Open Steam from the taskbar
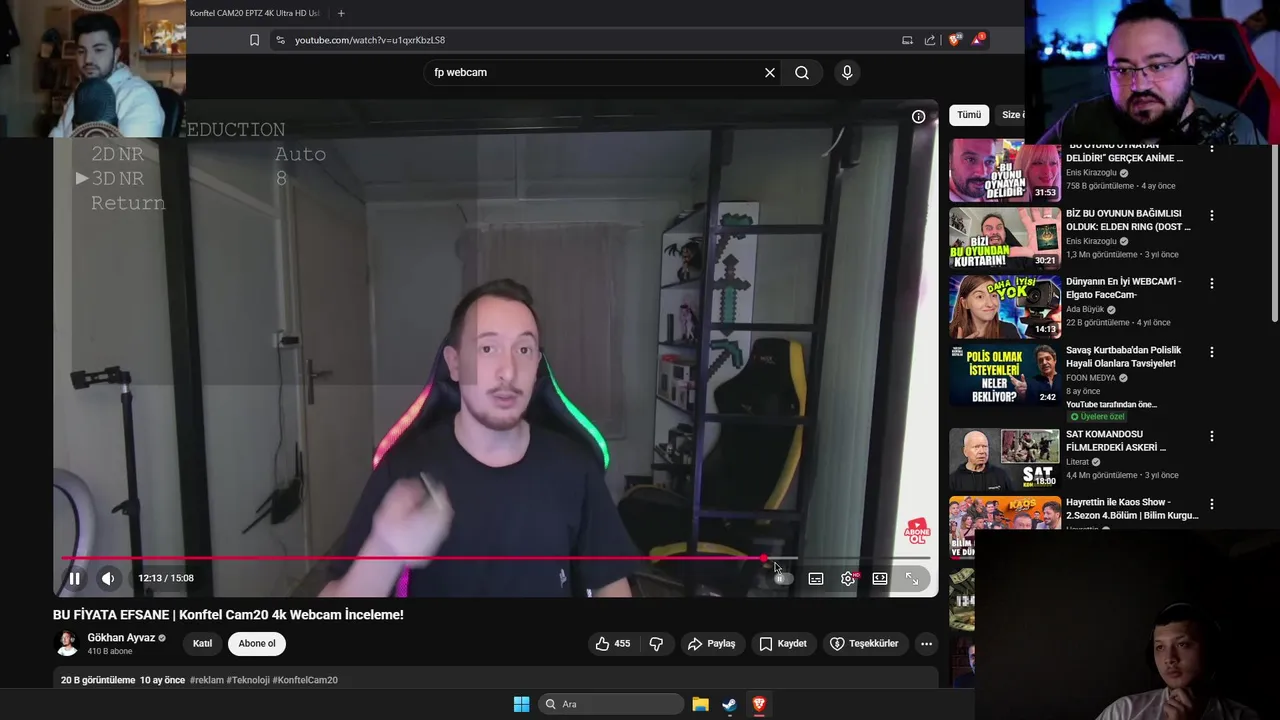 730,704
